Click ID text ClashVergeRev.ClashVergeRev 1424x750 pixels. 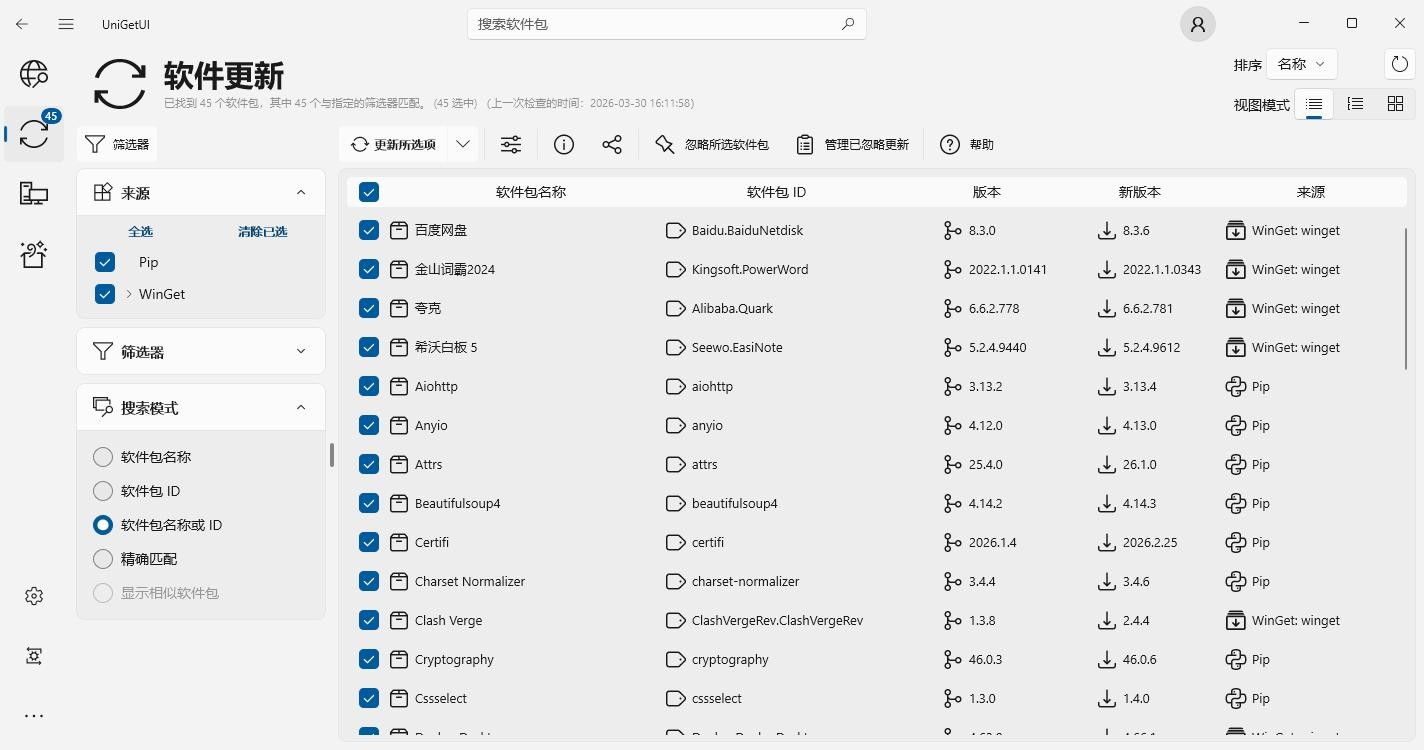777,621
